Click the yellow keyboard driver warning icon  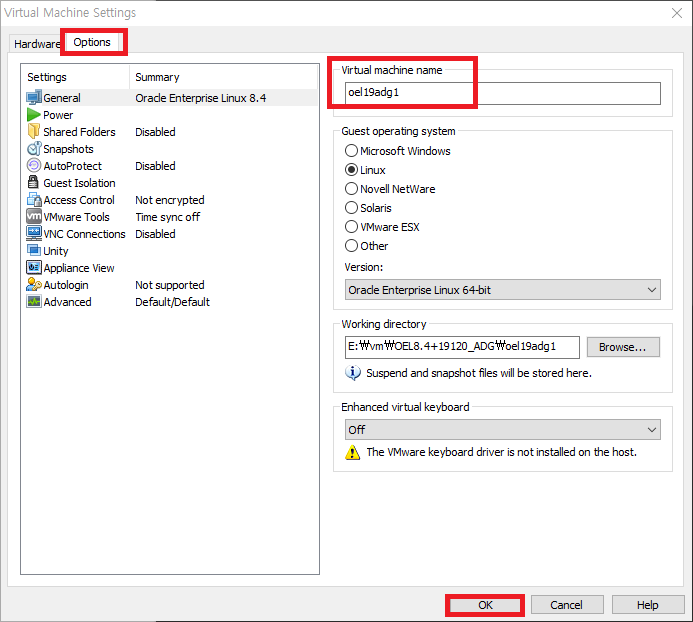point(352,452)
